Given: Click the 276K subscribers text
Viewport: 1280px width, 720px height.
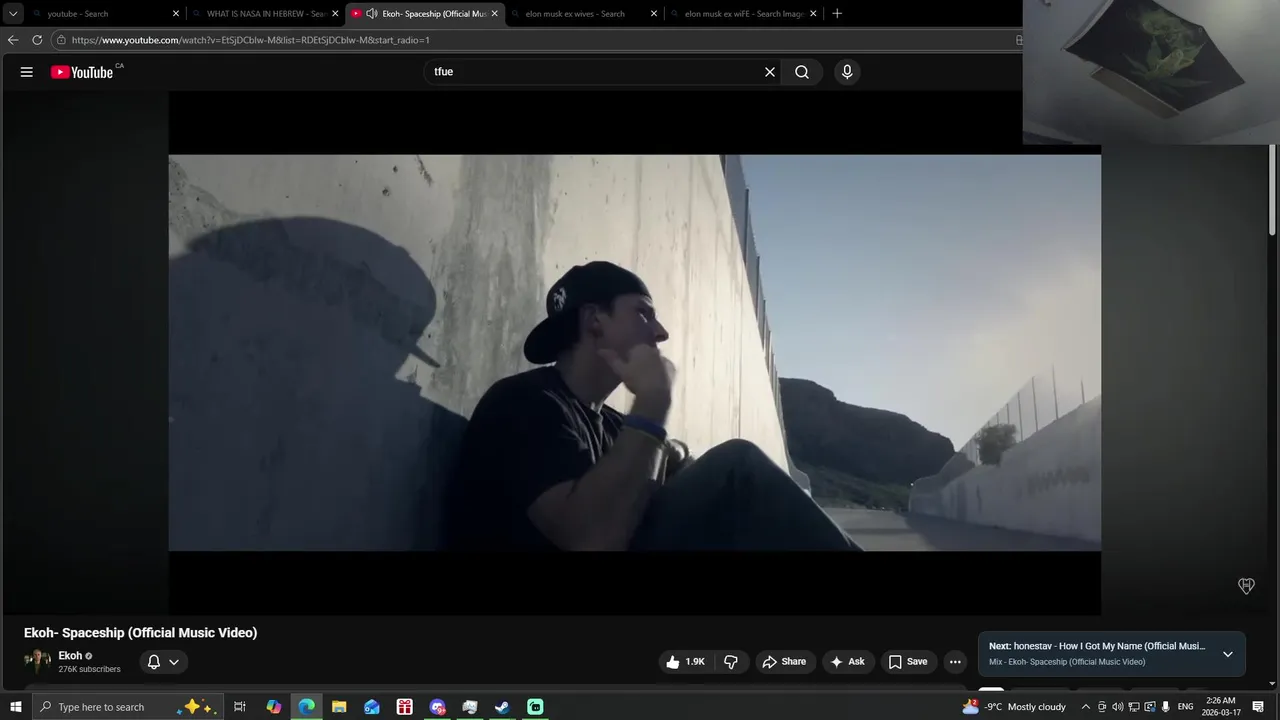Looking at the screenshot, I should click(89, 669).
